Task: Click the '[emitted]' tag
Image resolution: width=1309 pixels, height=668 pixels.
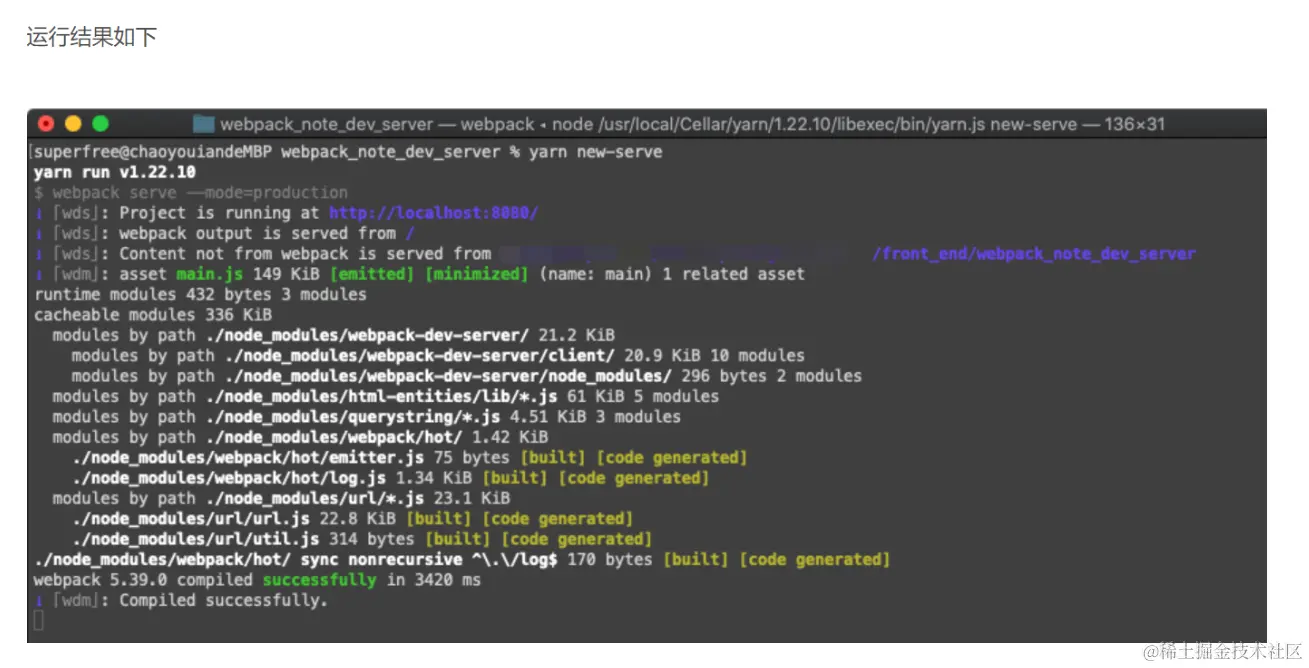Action: pyautogui.click(x=371, y=274)
